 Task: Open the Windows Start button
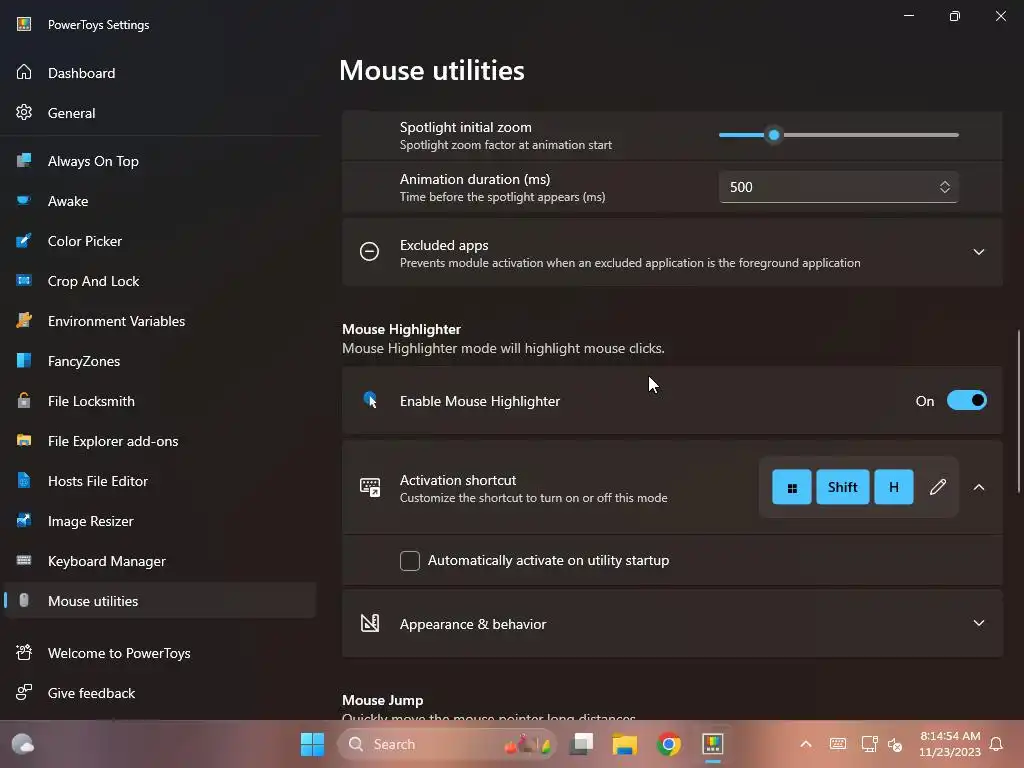(x=312, y=744)
